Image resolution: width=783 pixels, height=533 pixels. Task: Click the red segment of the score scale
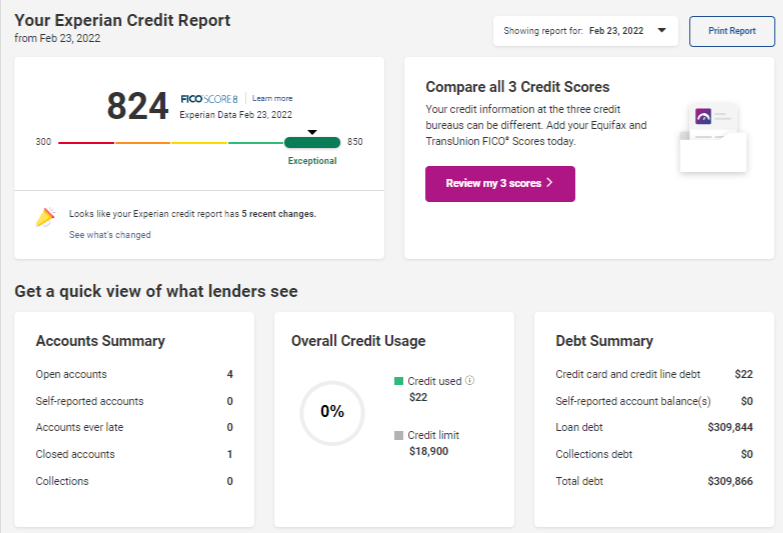coord(86,143)
